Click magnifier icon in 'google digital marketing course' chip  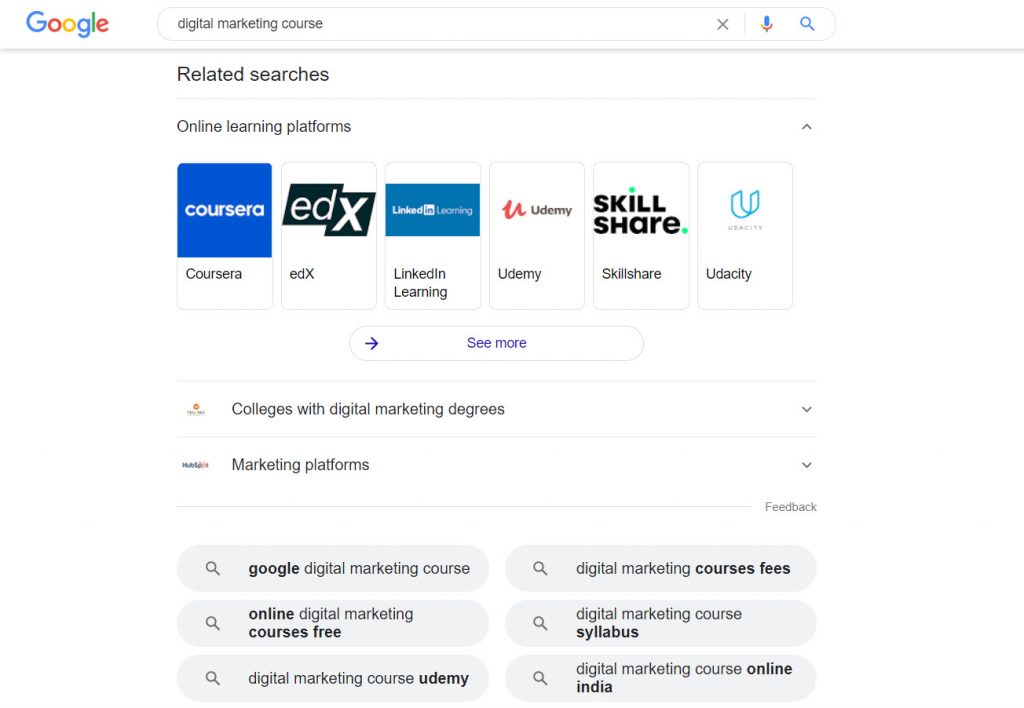[x=212, y=568]
